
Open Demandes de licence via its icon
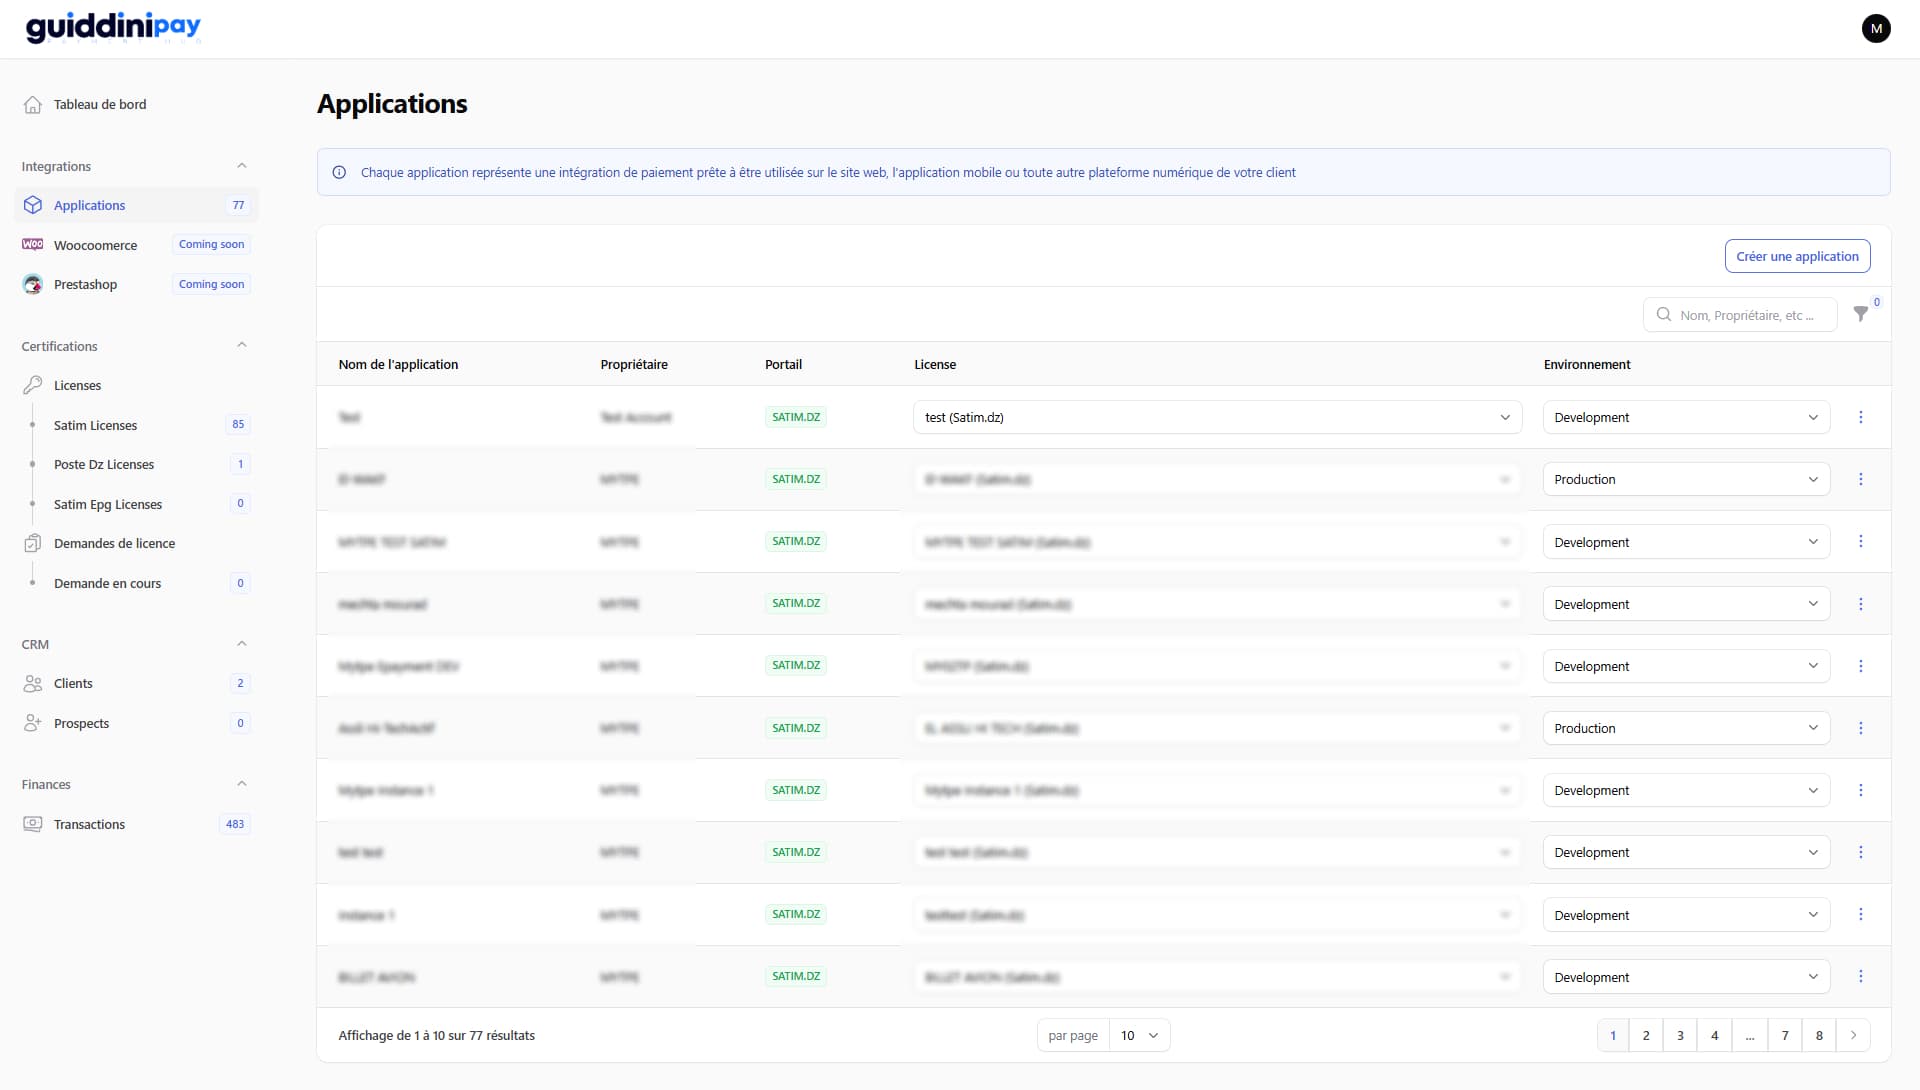[x=34, y=543]
